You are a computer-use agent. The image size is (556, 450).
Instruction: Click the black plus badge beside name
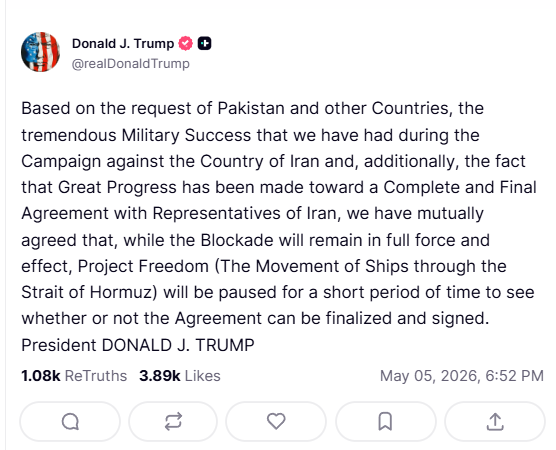point(204,44)
